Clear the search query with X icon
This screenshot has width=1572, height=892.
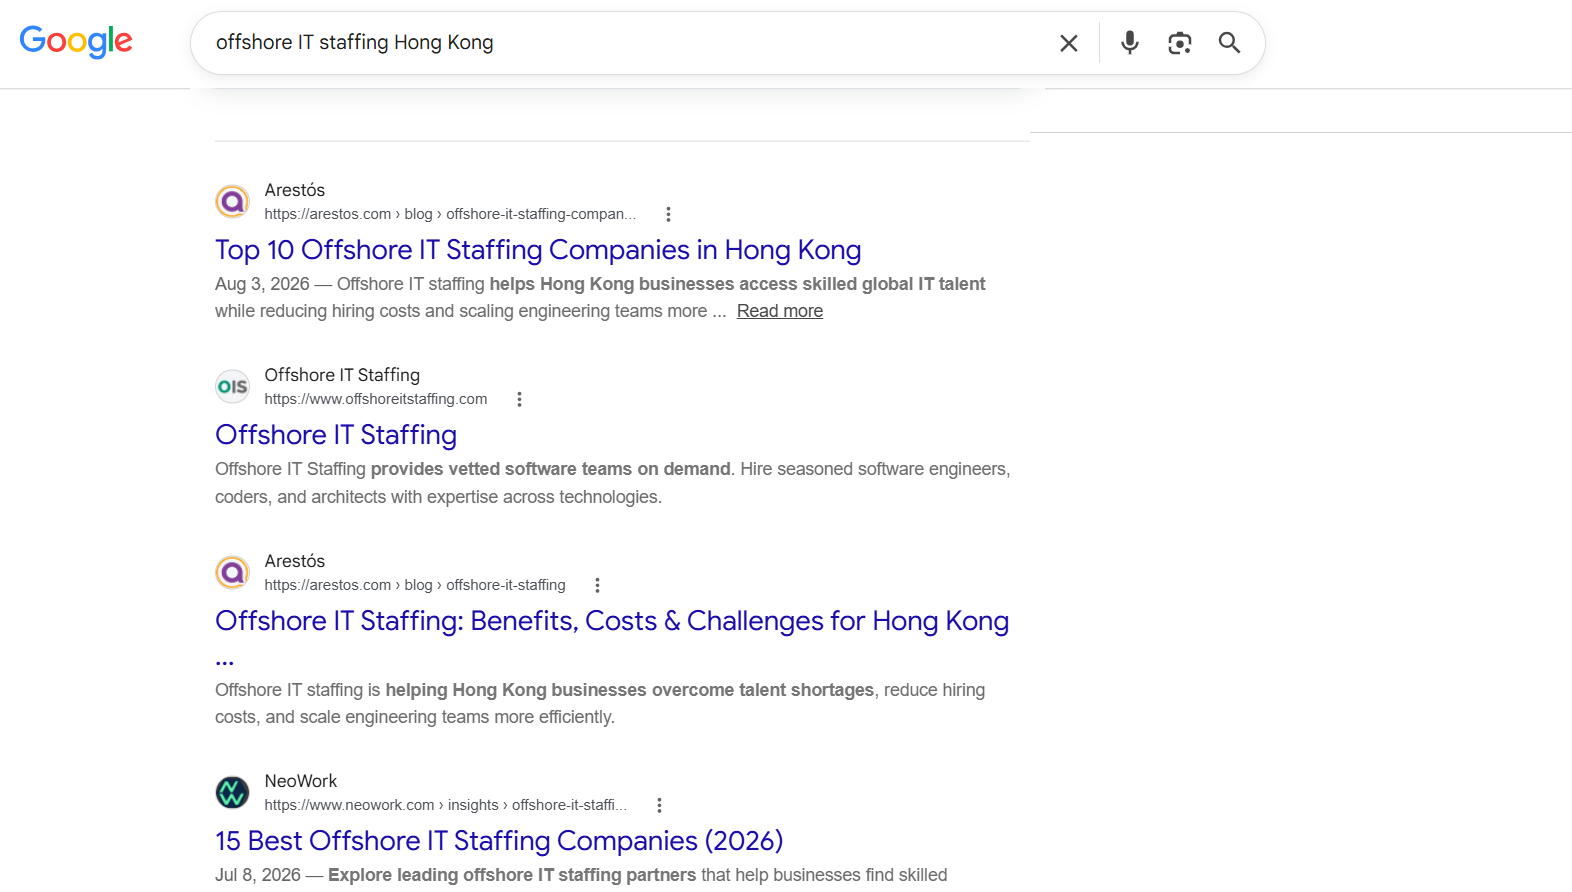[x=1069, y=43]
